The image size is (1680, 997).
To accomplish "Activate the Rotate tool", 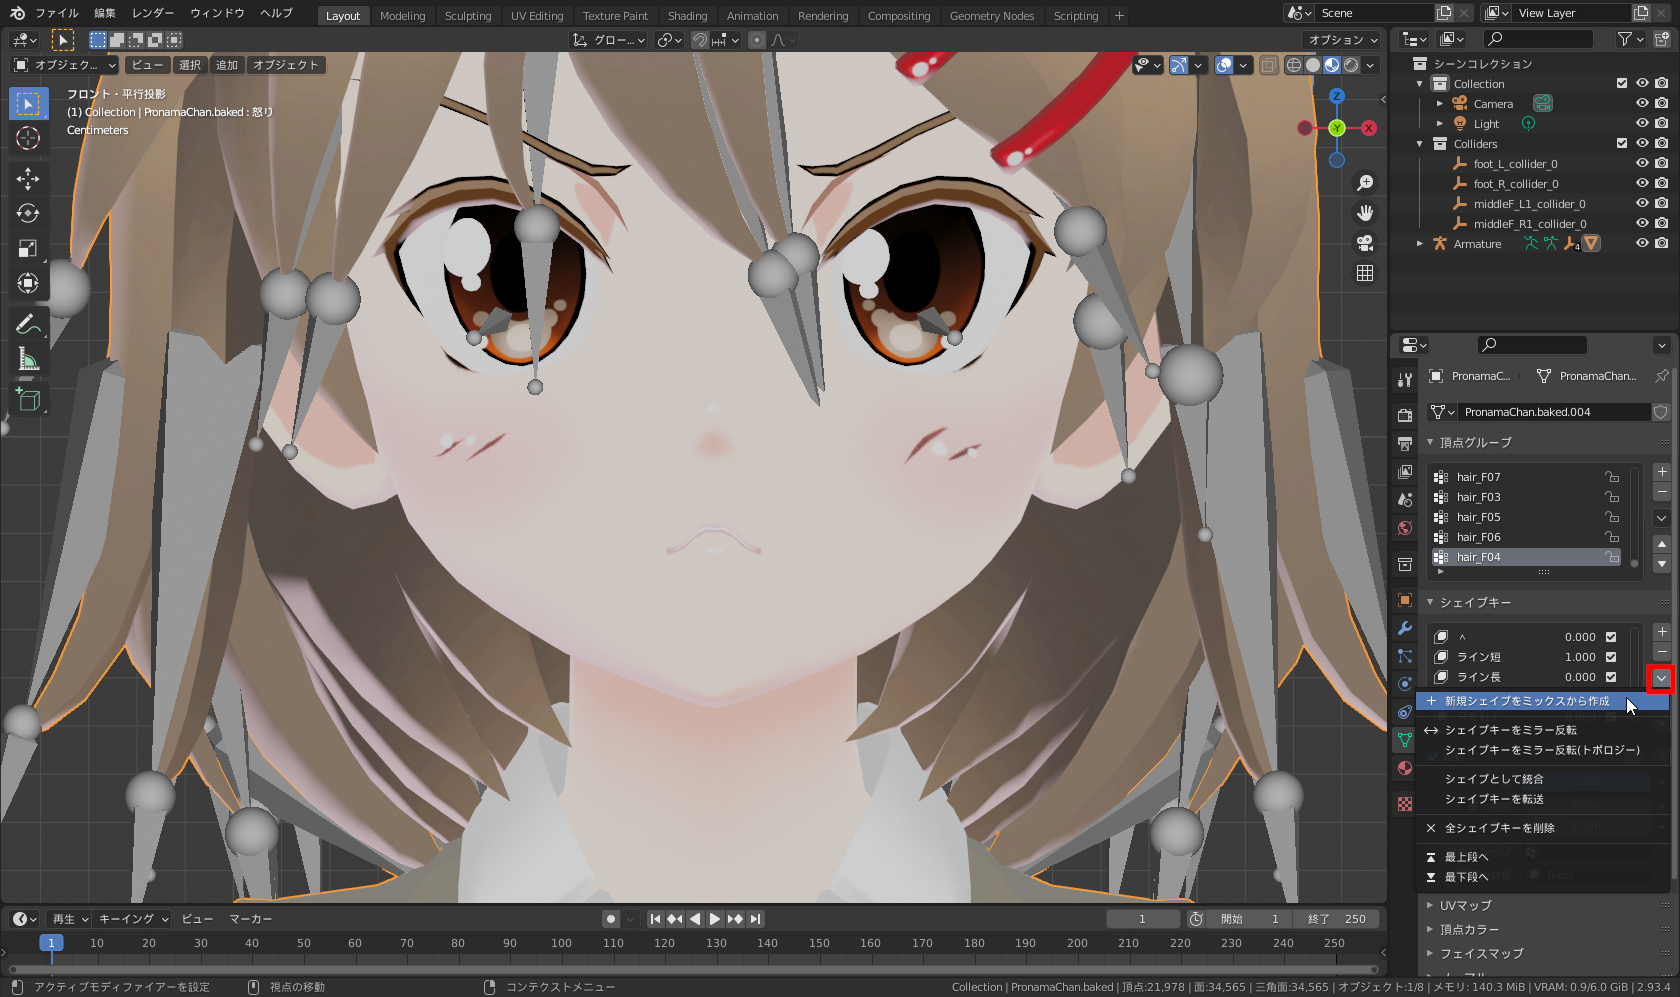I will [28, 213].
